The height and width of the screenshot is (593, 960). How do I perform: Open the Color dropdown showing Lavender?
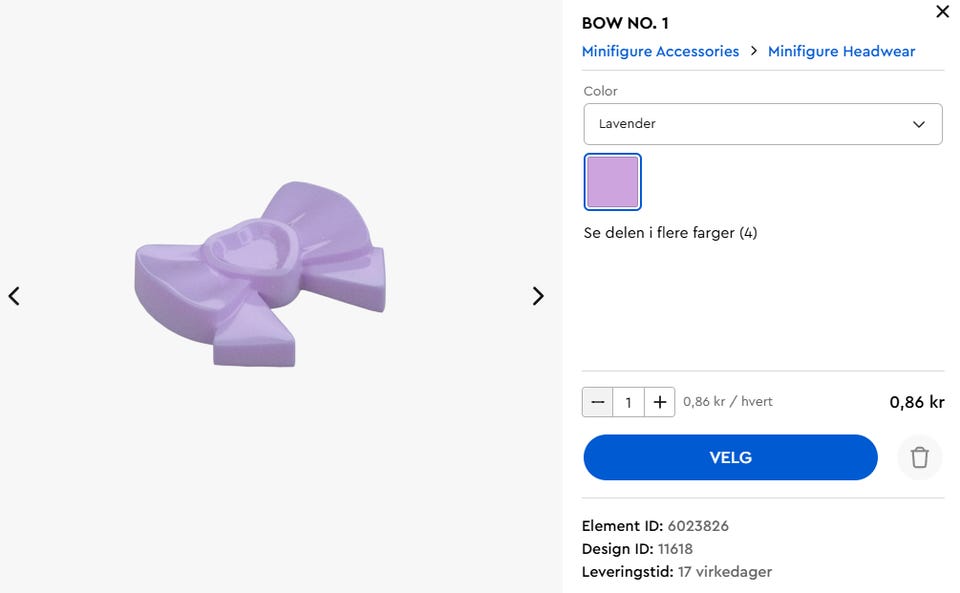tap(762, 124)
